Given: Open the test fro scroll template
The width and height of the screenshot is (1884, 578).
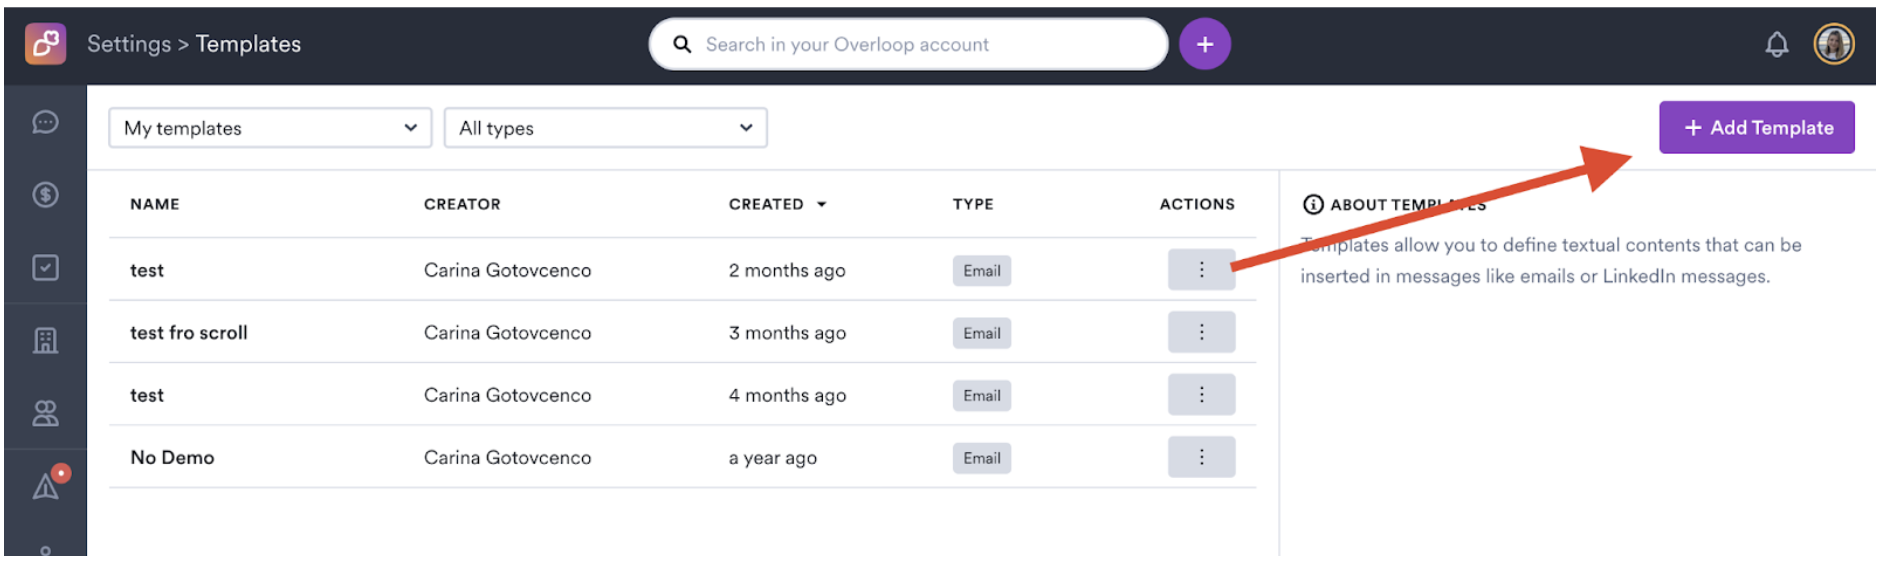Looking at the screenshot, I should [189, 333].
